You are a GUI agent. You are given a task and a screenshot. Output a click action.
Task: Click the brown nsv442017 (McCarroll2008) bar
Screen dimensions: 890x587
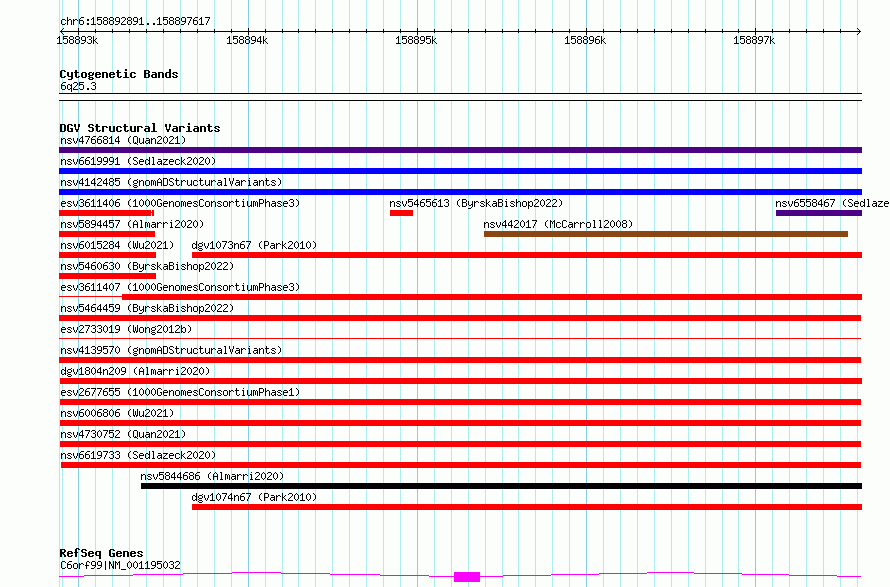point(666,234)
